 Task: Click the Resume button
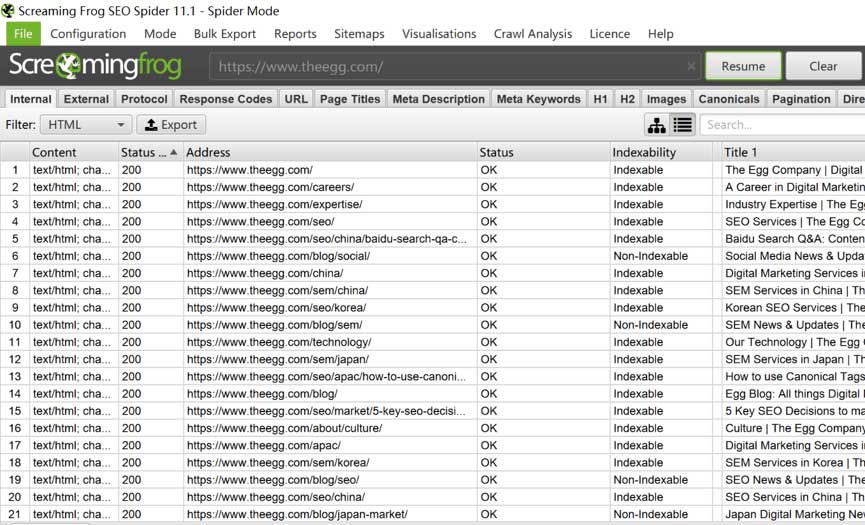tap(743, 66)
